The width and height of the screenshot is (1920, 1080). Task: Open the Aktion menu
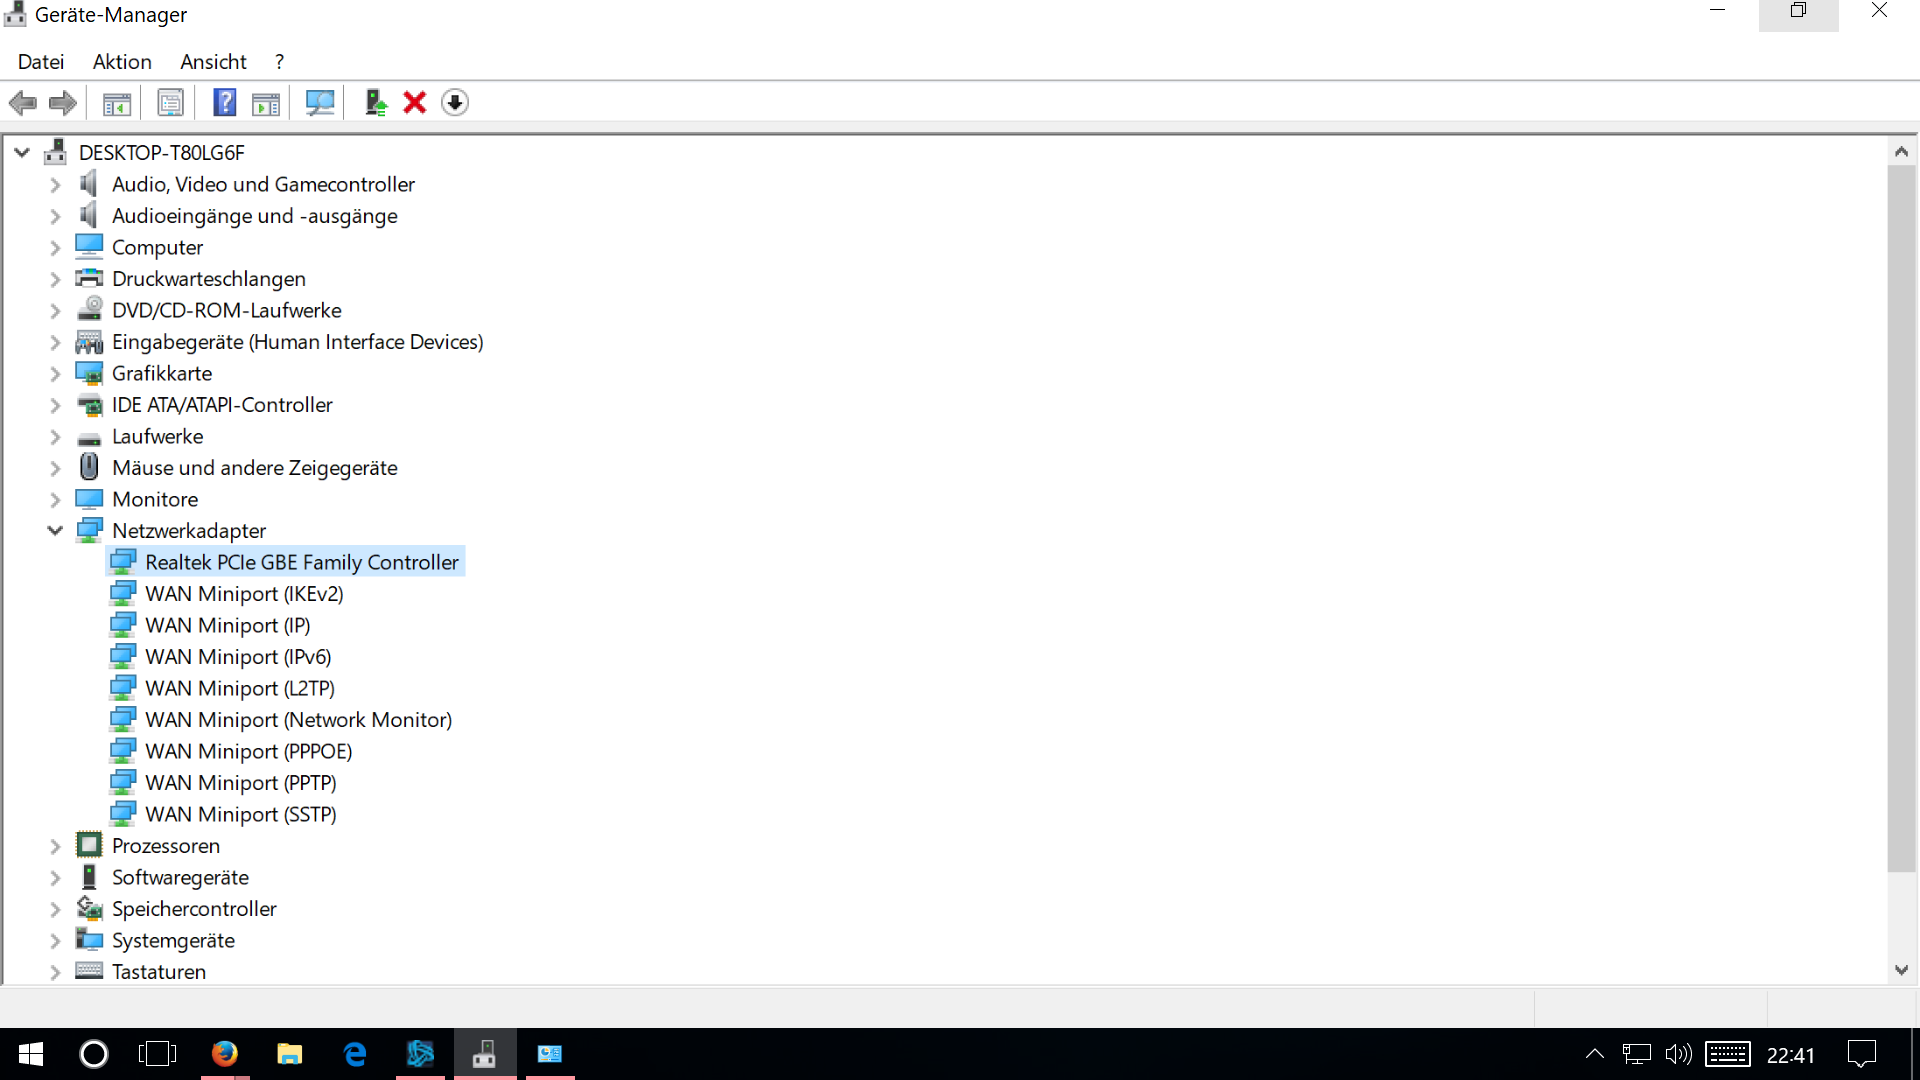point(122,62)
